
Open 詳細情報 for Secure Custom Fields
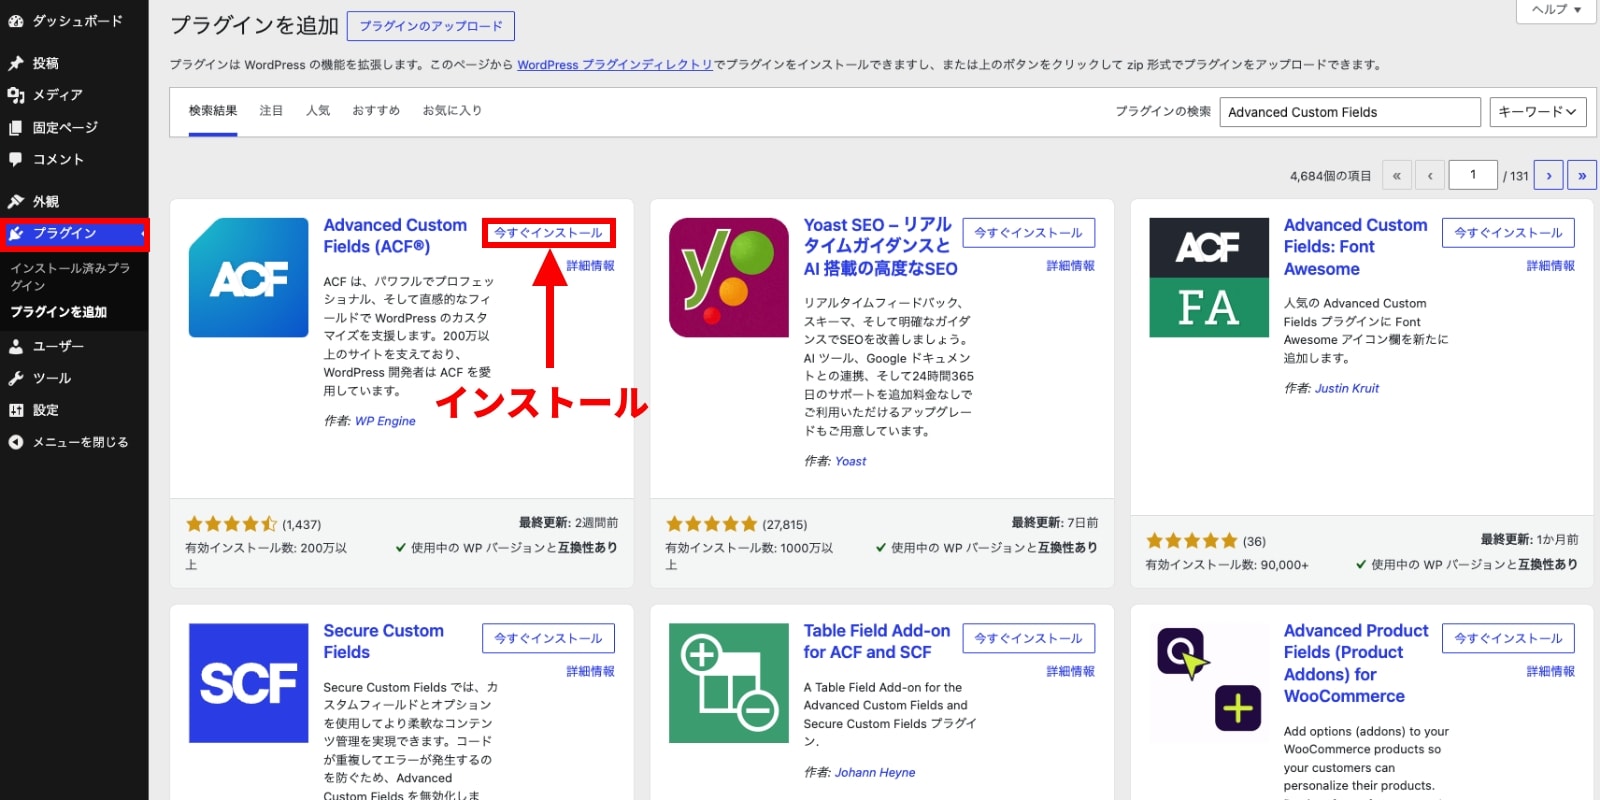coord(591,671)
